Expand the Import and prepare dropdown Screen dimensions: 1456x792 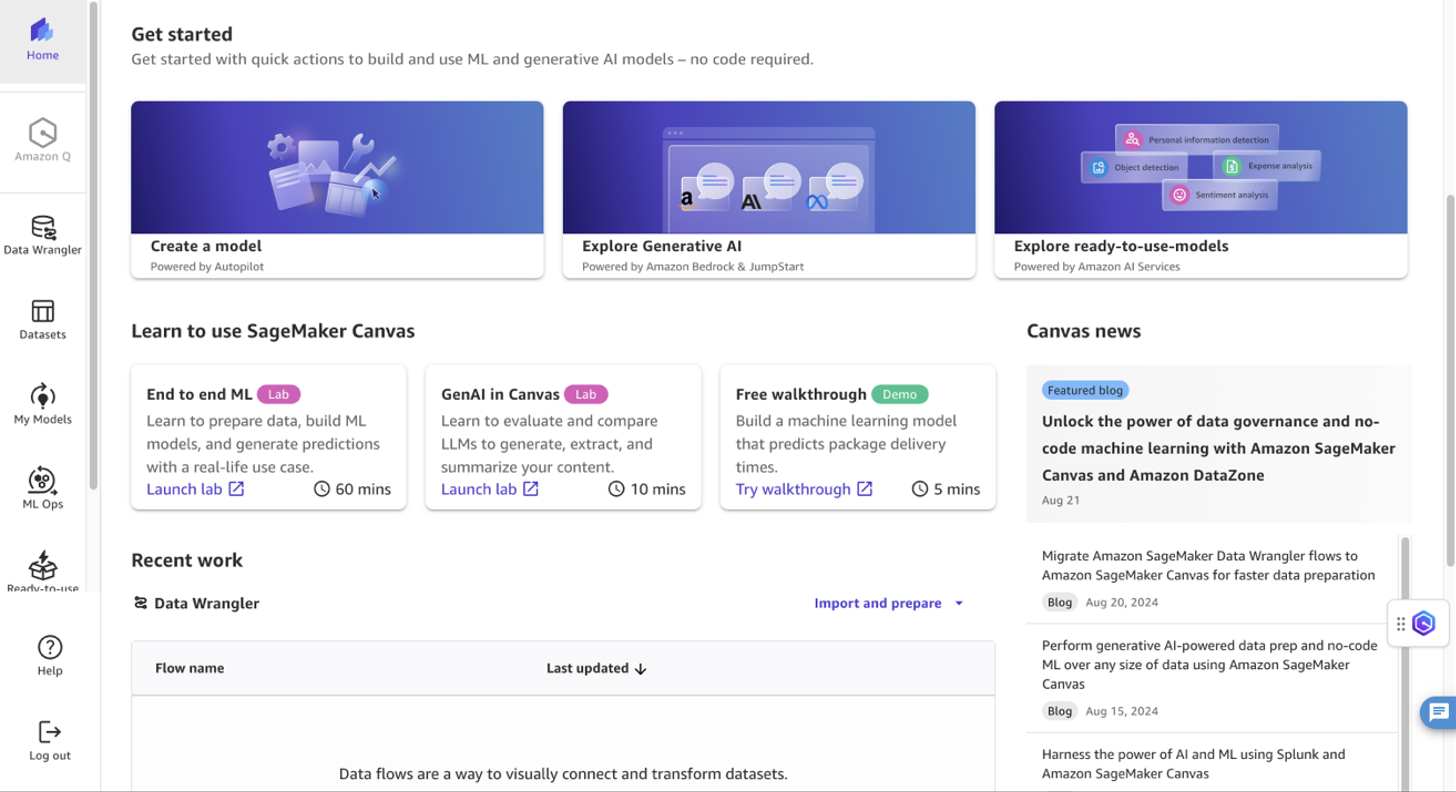coord(889,603)
